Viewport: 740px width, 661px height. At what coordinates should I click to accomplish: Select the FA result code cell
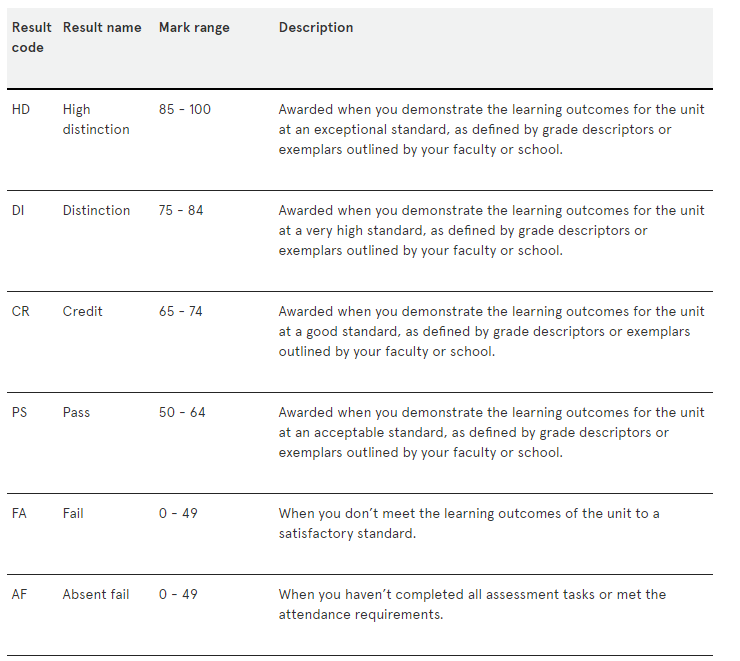(20, 513)
